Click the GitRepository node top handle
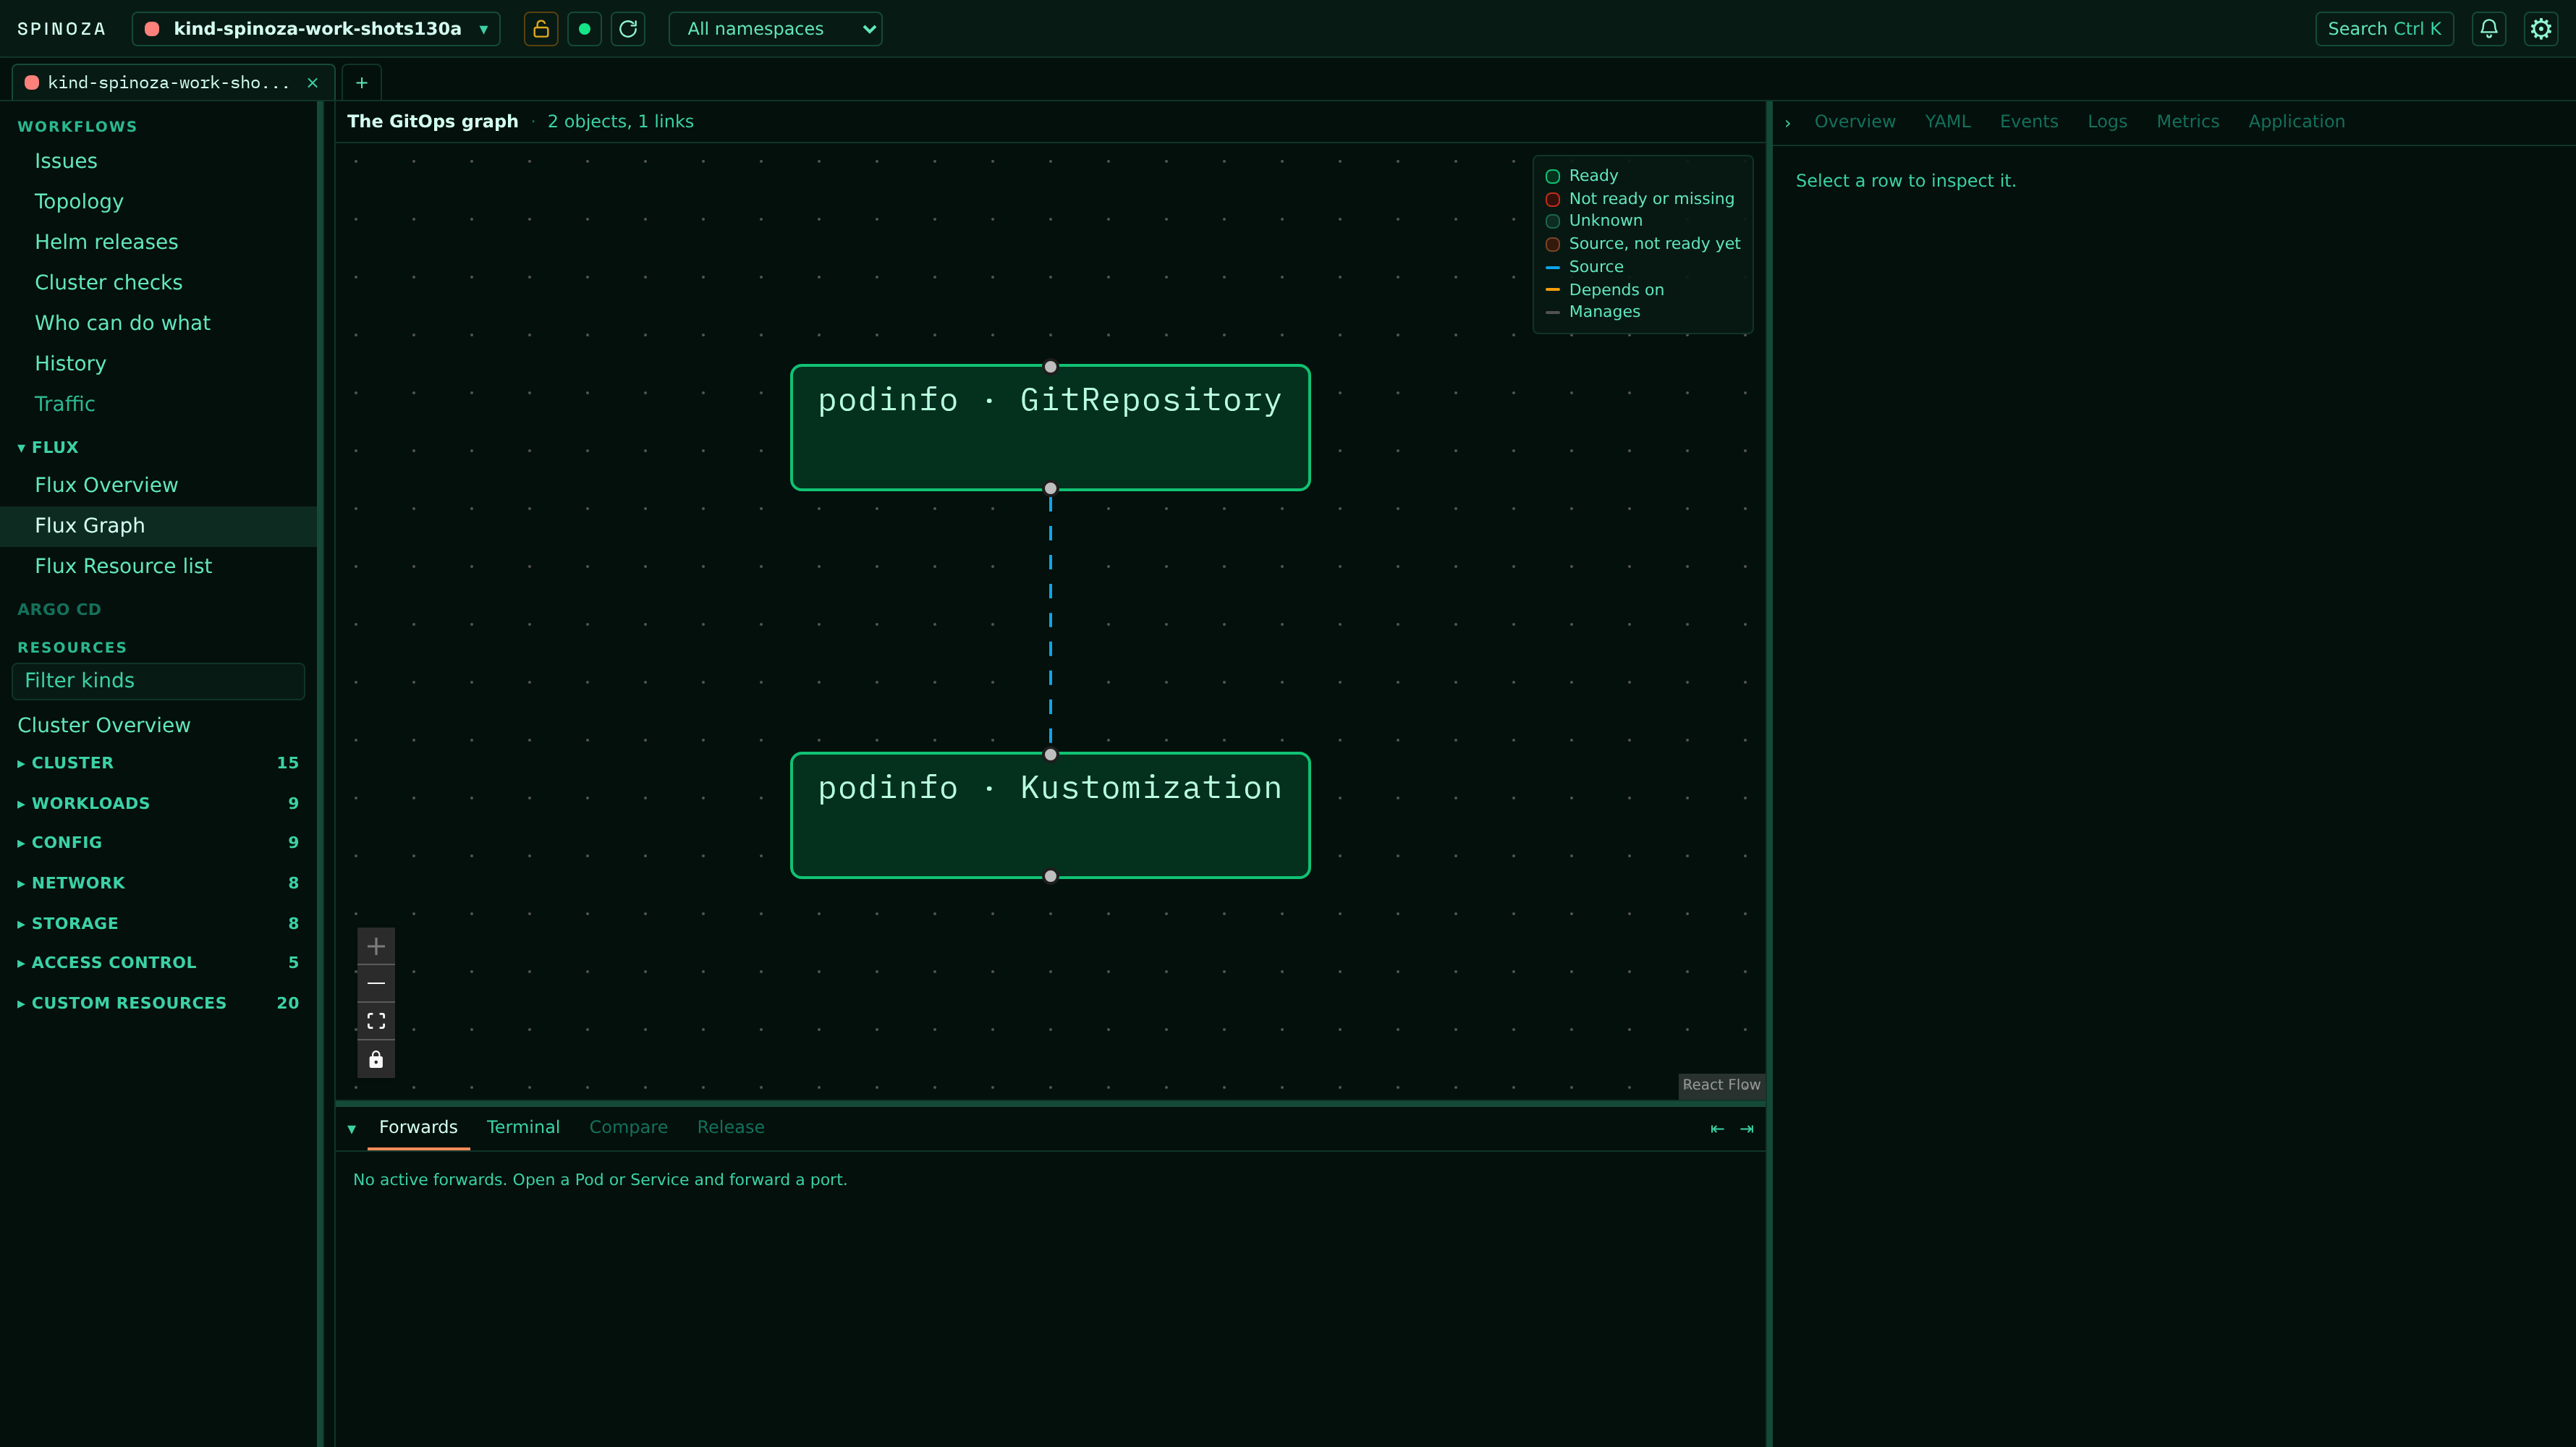Image resolution: width=2576 pixels, height=1447 pixels. 1050,366
